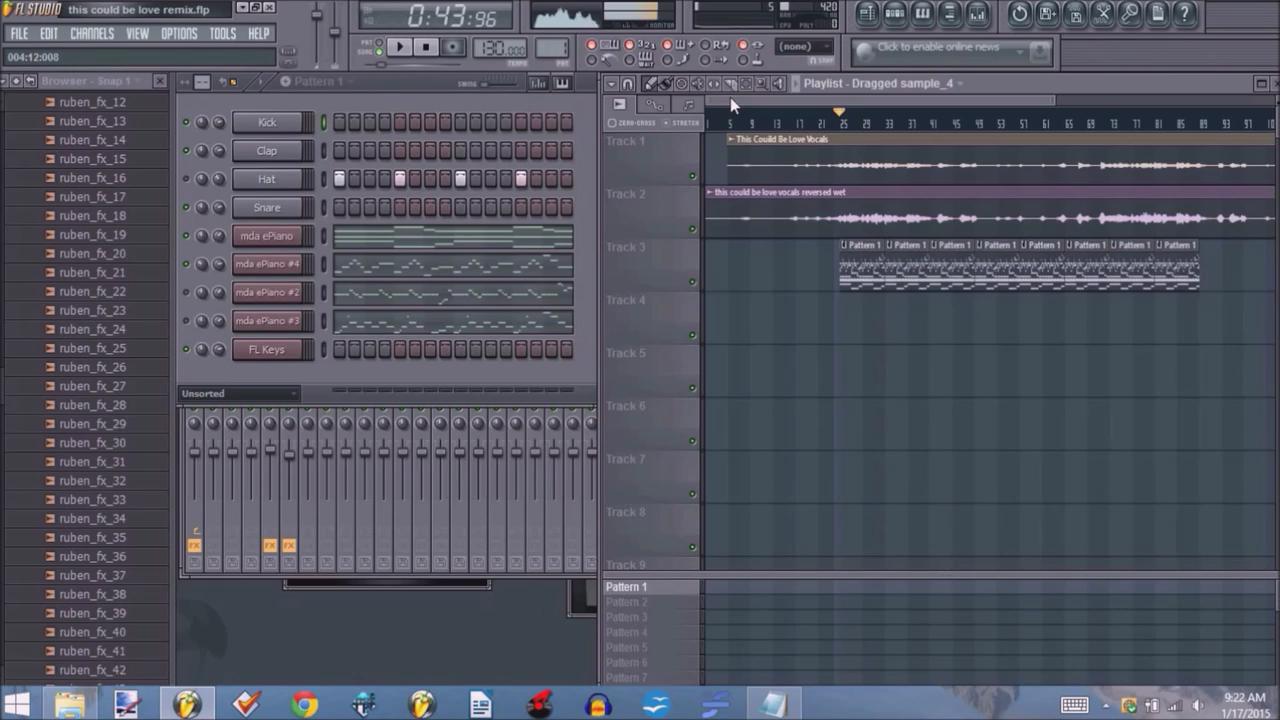Click the FL Keys channel button
Image resolution: width=1280 pixels, height=720 pixels.
tap(267, 350)
